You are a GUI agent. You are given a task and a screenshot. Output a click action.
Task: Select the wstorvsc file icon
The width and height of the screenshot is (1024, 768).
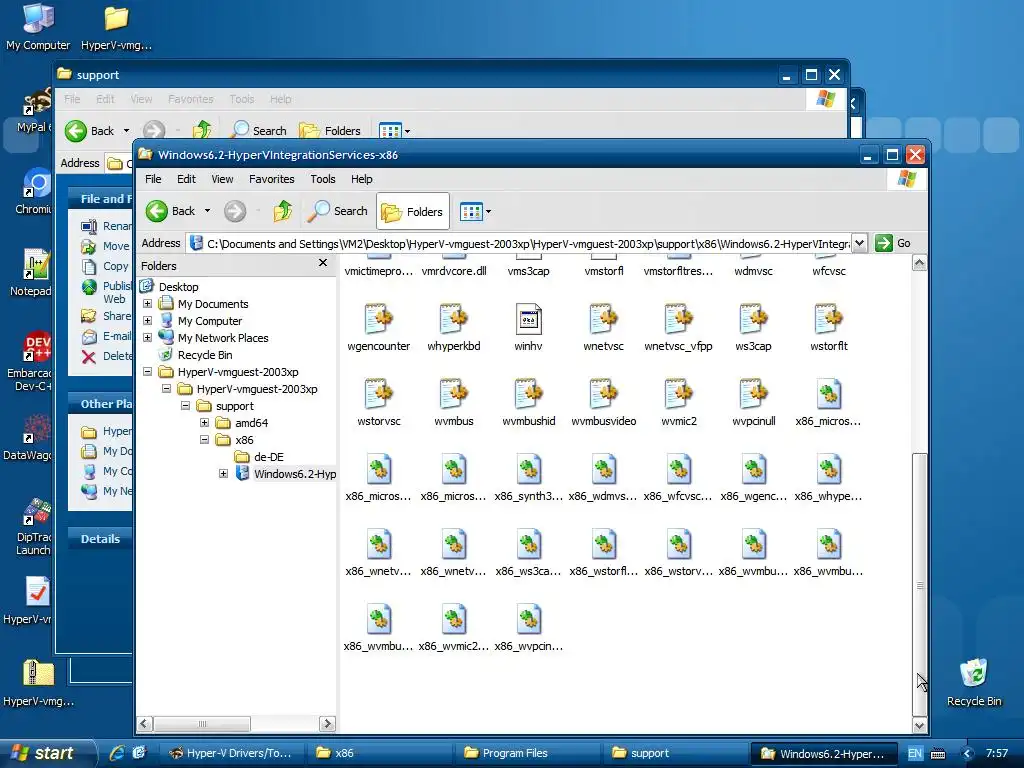(379, 395)
